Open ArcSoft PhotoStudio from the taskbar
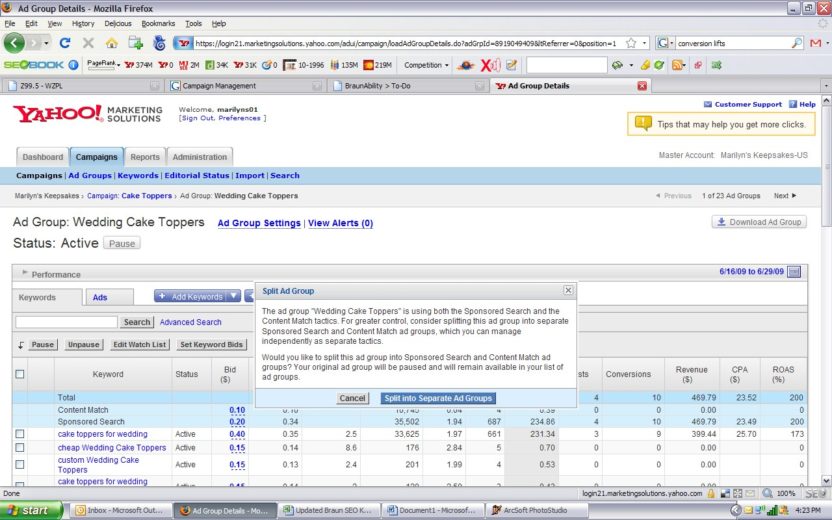Image resolution: width=832 pixels, height=520 pixels. (x=536, y=510)
